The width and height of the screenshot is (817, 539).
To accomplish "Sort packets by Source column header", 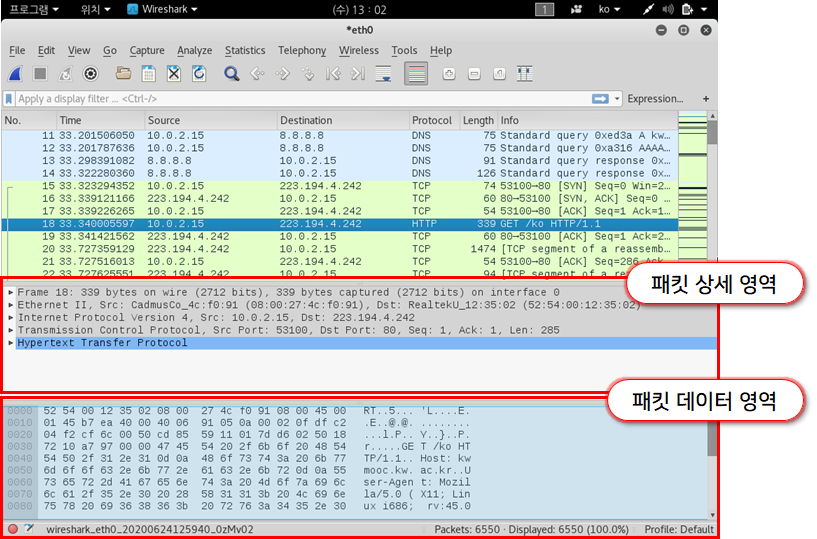I will tap(211, 120).
